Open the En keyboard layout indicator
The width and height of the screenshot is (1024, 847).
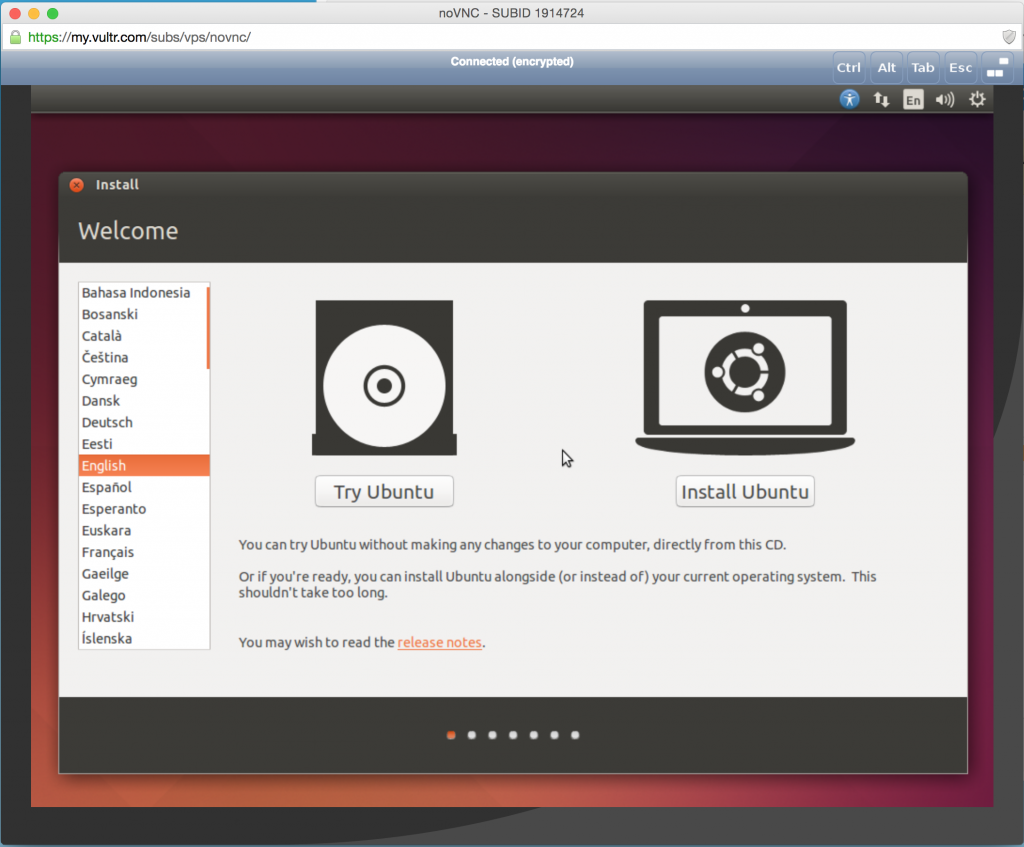[913, 99]
